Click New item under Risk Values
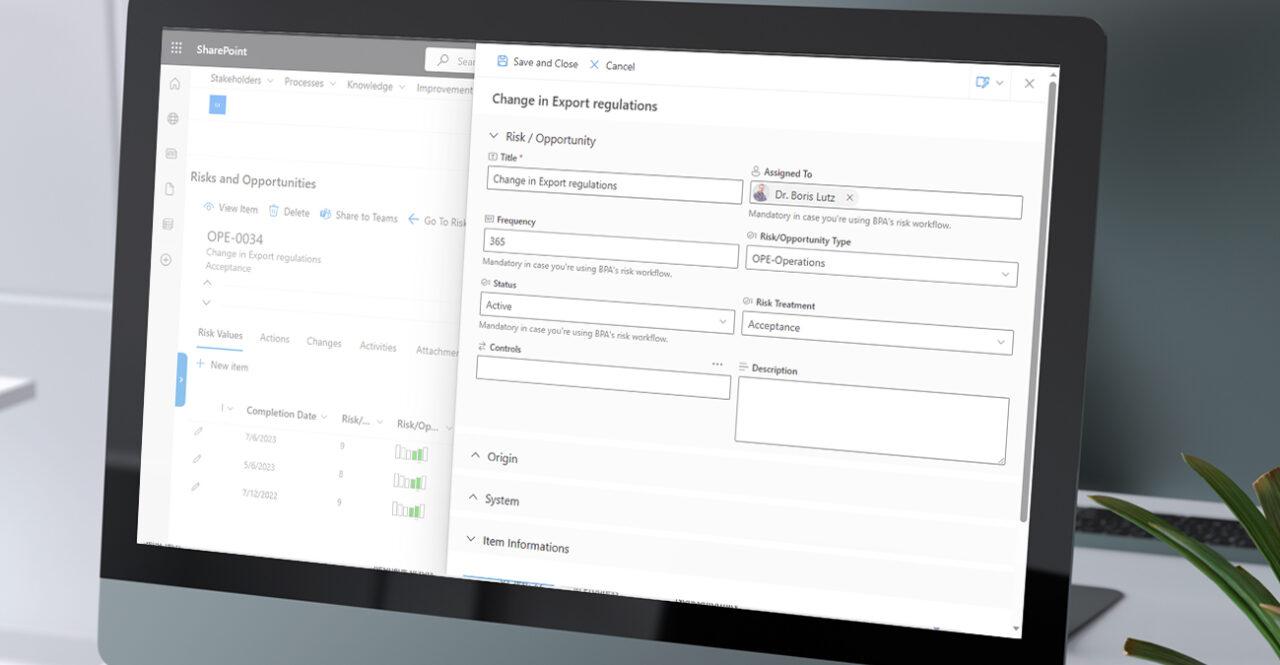This screenshot has height=665, width=1280. (220, 367)
